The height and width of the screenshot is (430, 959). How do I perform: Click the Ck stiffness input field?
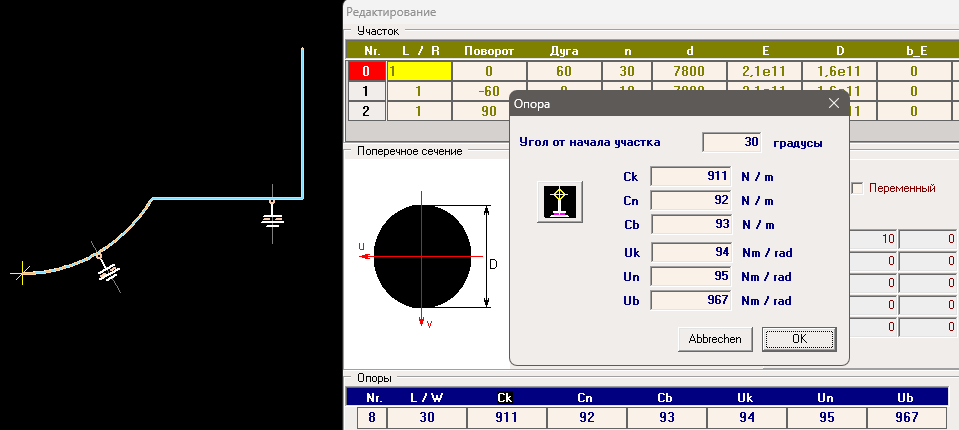coord(692,177)
